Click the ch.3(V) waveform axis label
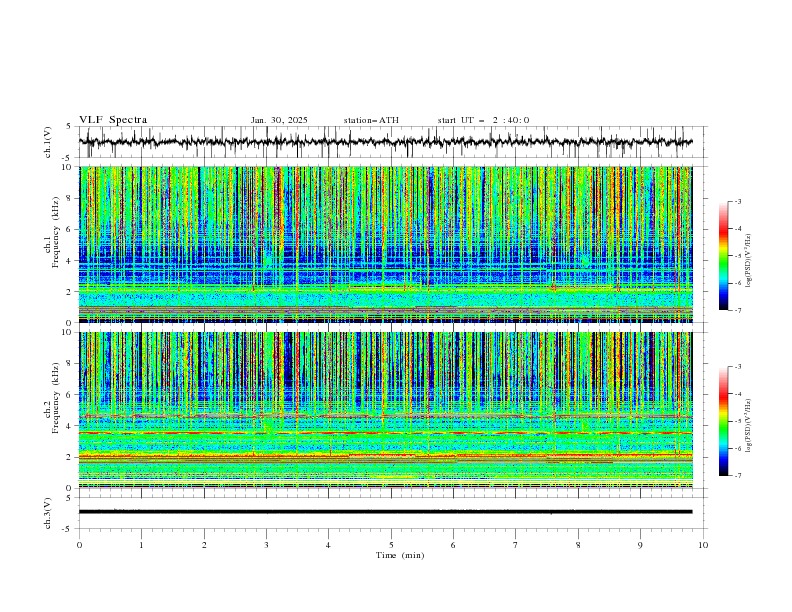This screenshot has width=792, height=612. 48,513
